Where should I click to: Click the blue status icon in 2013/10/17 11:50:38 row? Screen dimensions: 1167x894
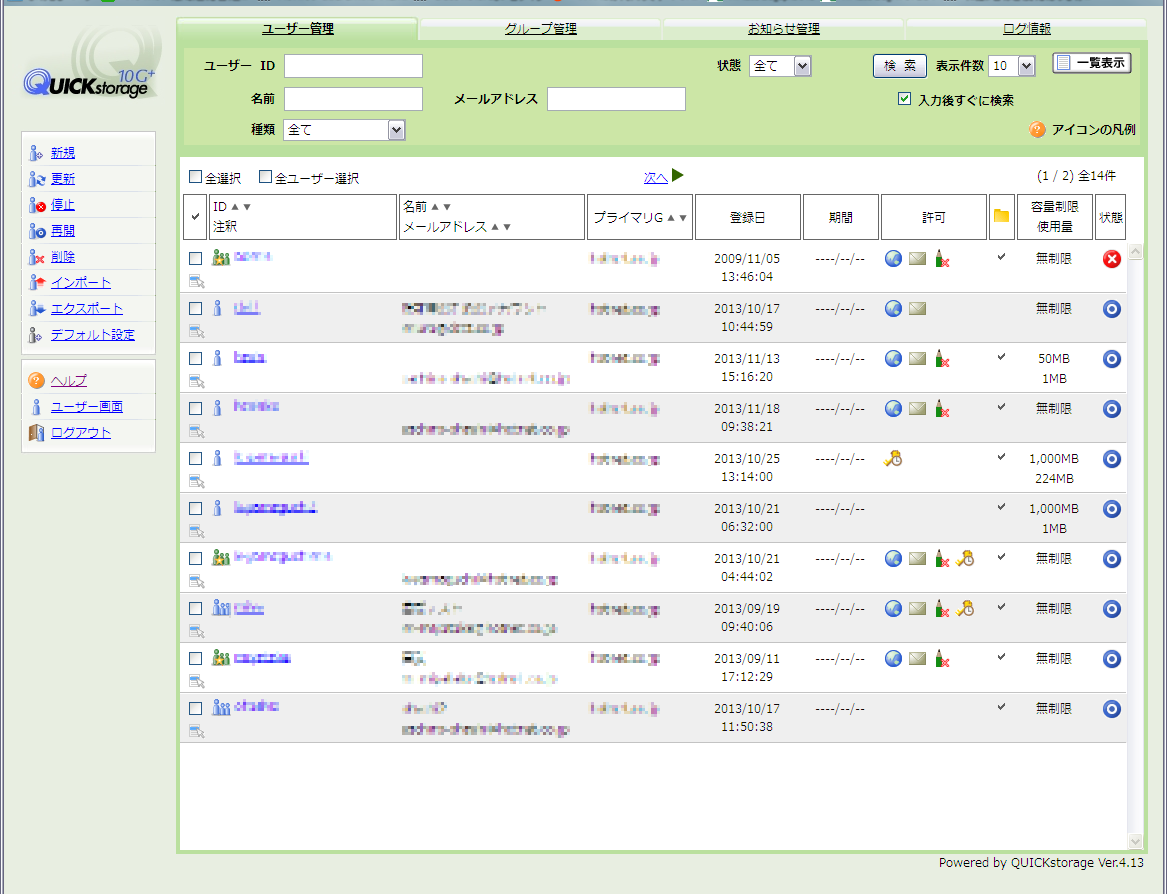click(1111, 709)
